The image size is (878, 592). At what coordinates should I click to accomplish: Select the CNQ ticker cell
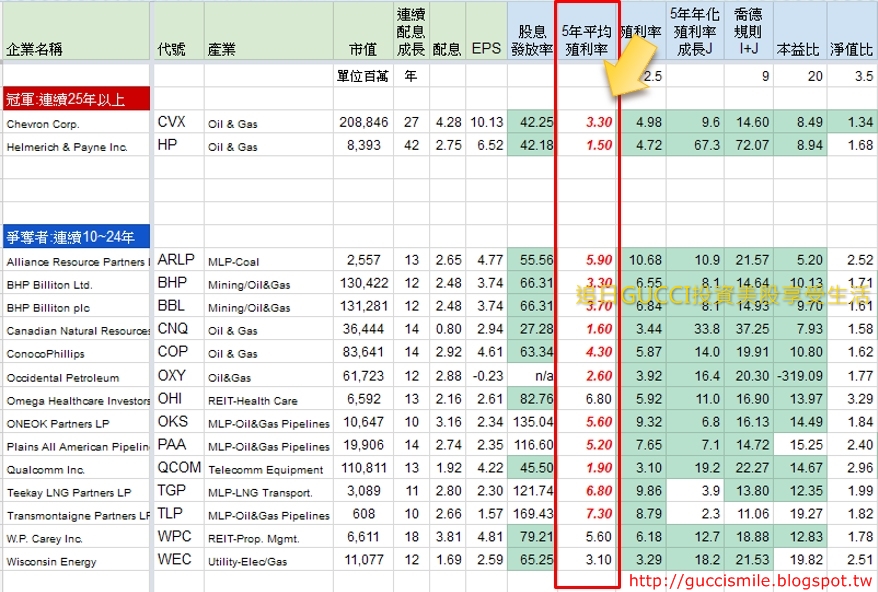pos(179,329)
